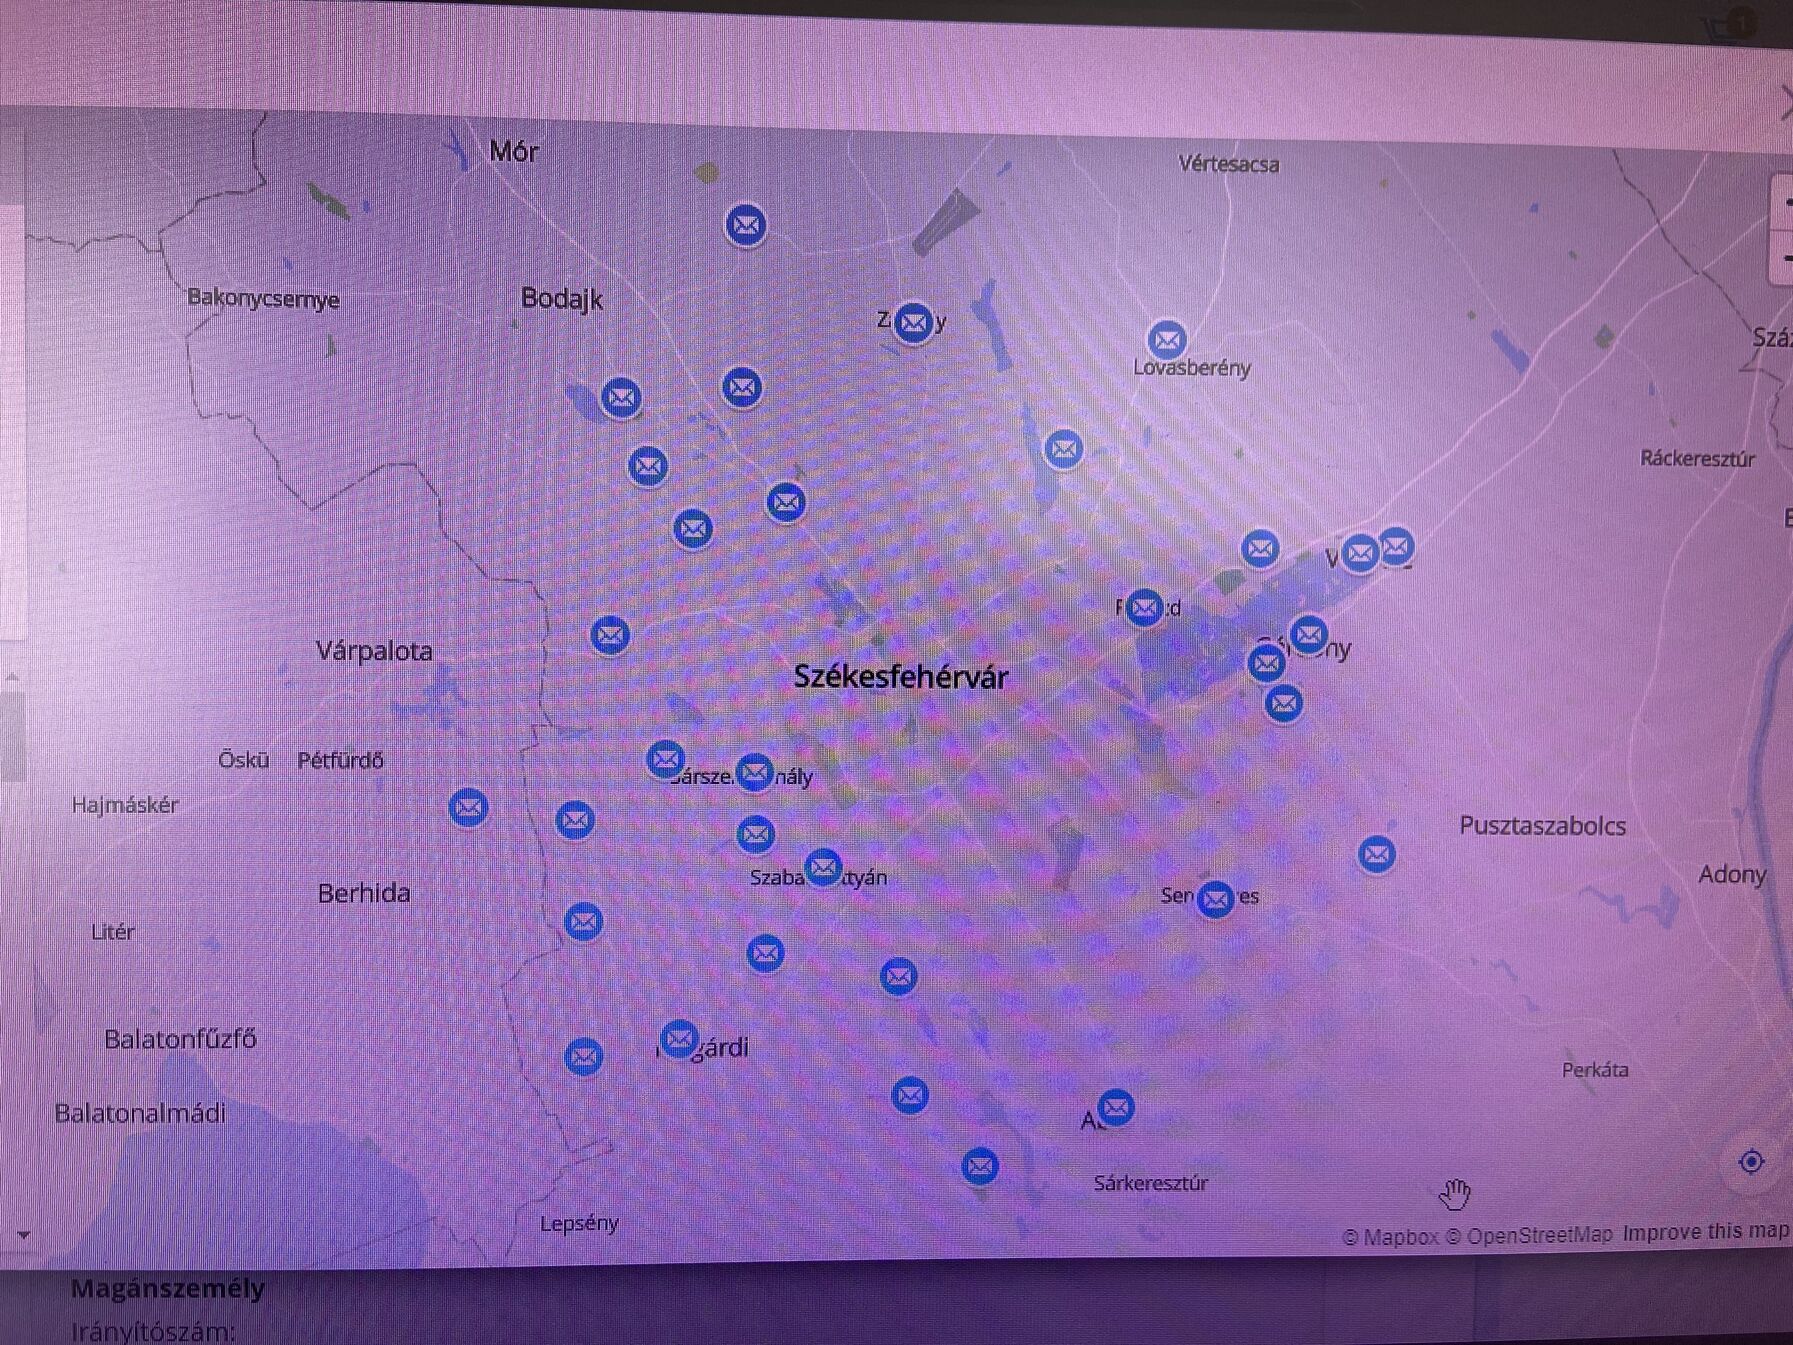Click the envelope marker immediately left of the Polgárdi marker

coord(584,1057)
